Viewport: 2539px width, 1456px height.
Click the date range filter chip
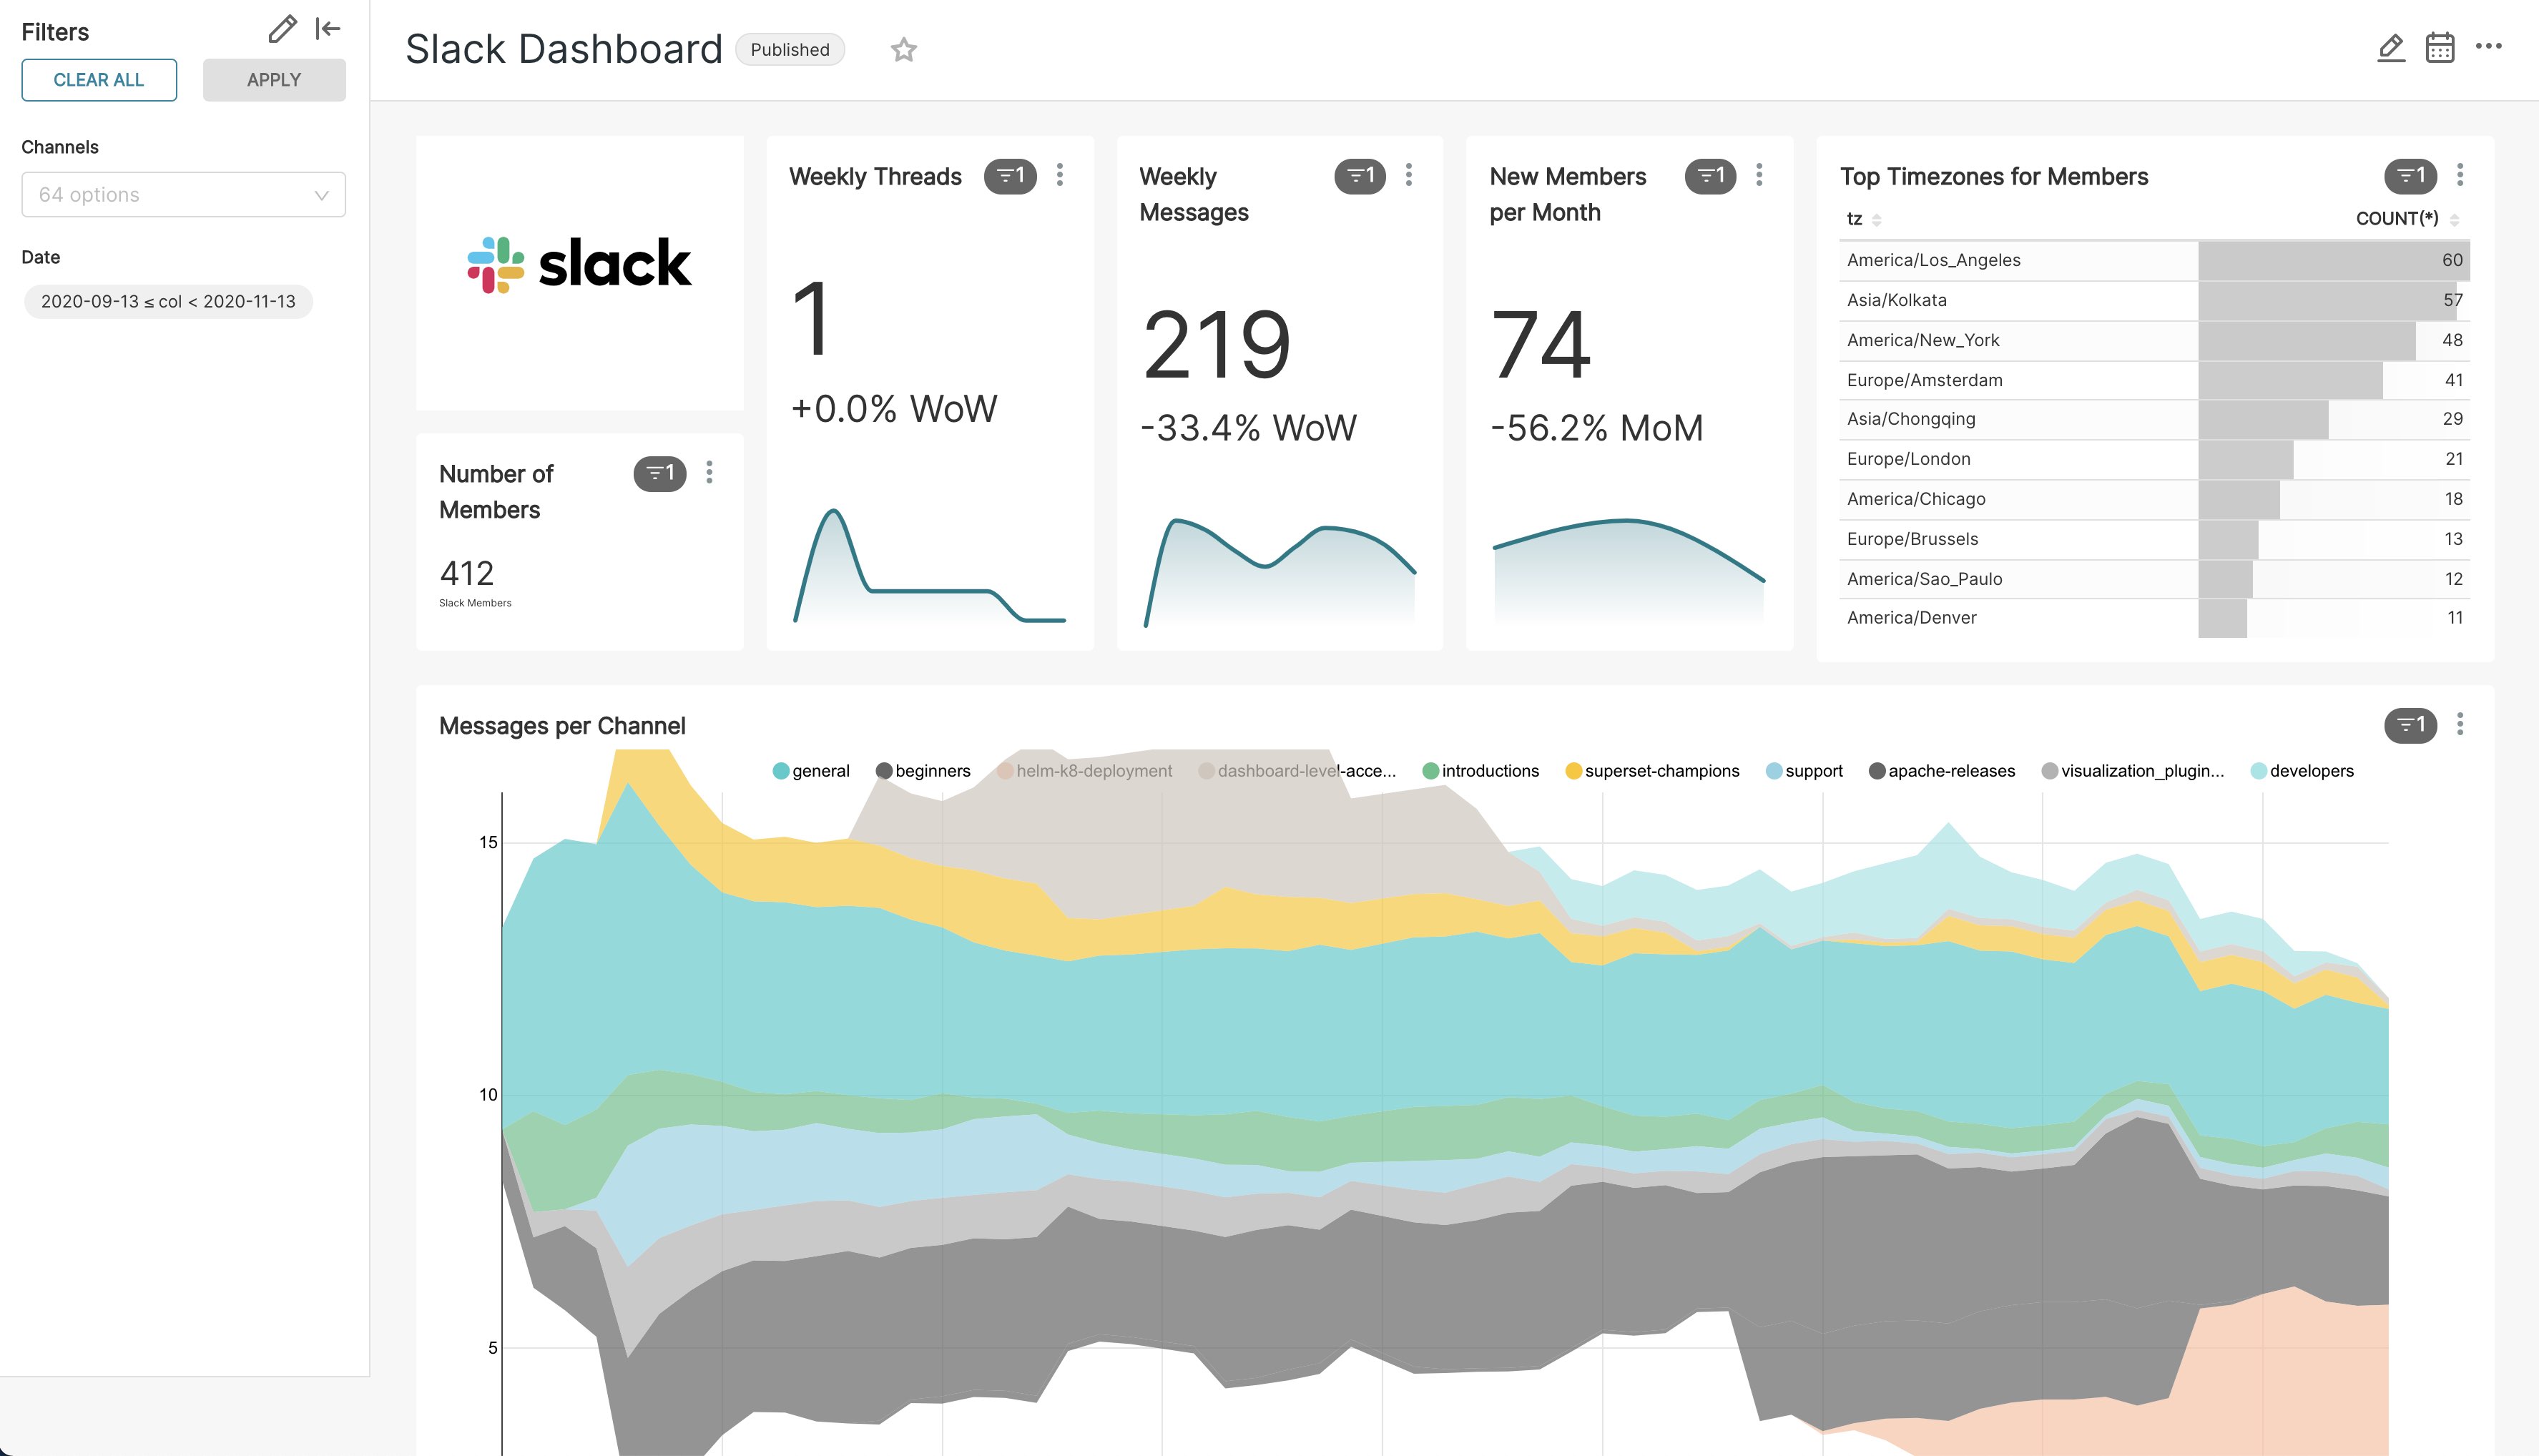point(168,301)
